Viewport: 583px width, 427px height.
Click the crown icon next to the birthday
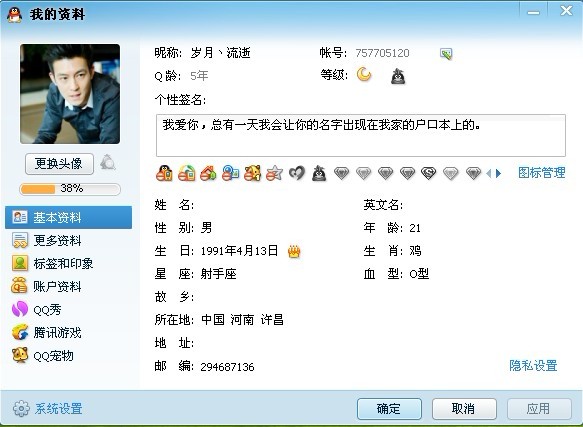[x=294, y=251]
